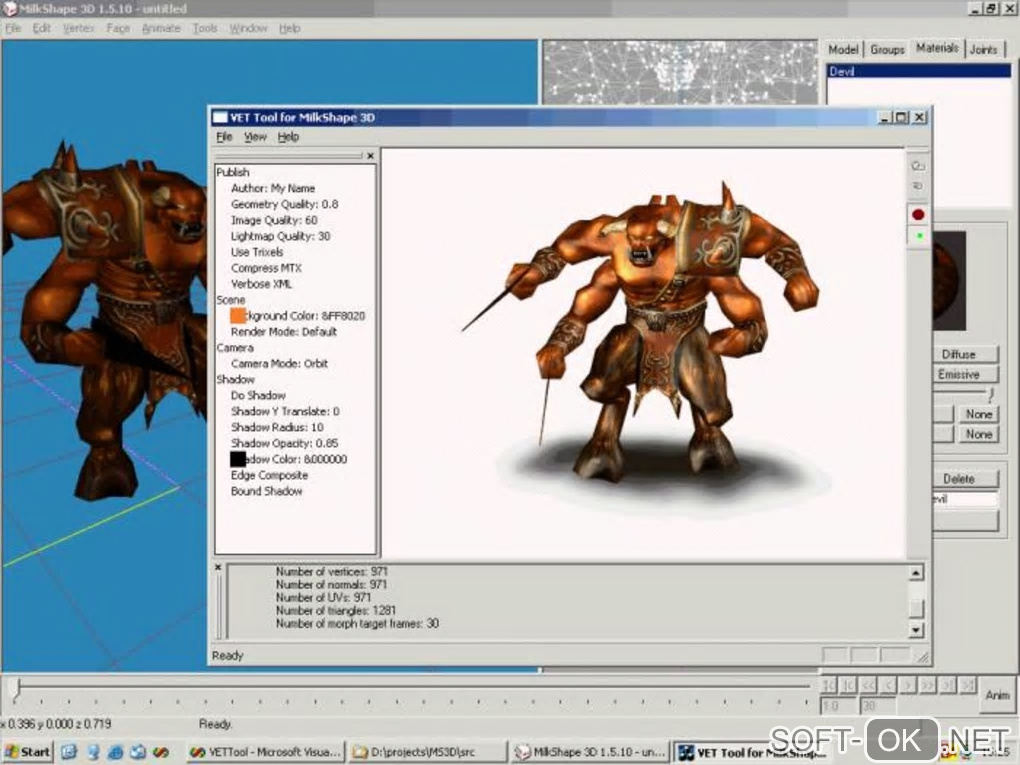Click the topmost icon in VET Tool's right toolbar

coord(918,166)
